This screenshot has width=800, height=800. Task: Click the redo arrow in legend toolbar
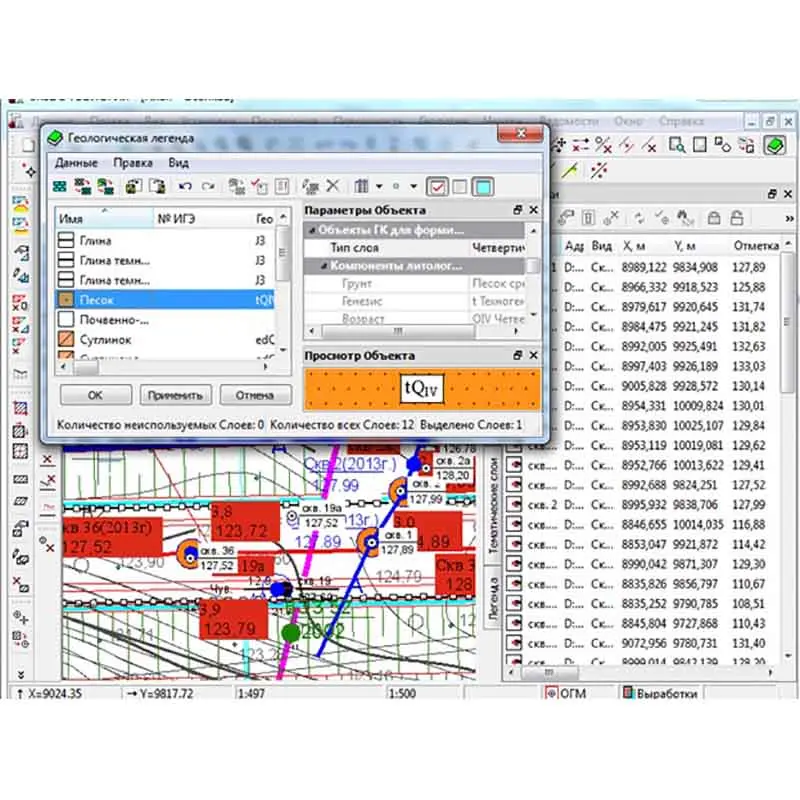(208, 187)
